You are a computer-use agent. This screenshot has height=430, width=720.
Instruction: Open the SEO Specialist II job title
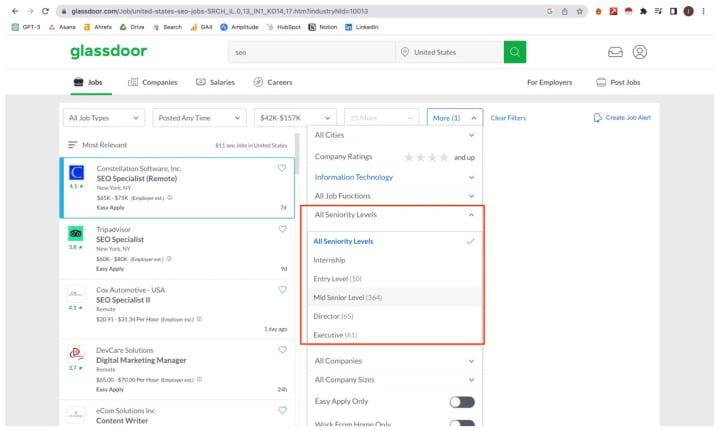[123, 300]
